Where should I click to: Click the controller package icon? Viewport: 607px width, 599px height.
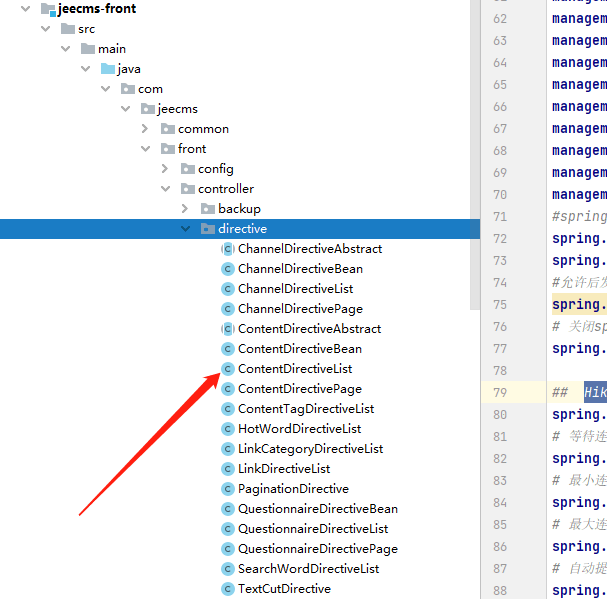(x=188, y=189)
